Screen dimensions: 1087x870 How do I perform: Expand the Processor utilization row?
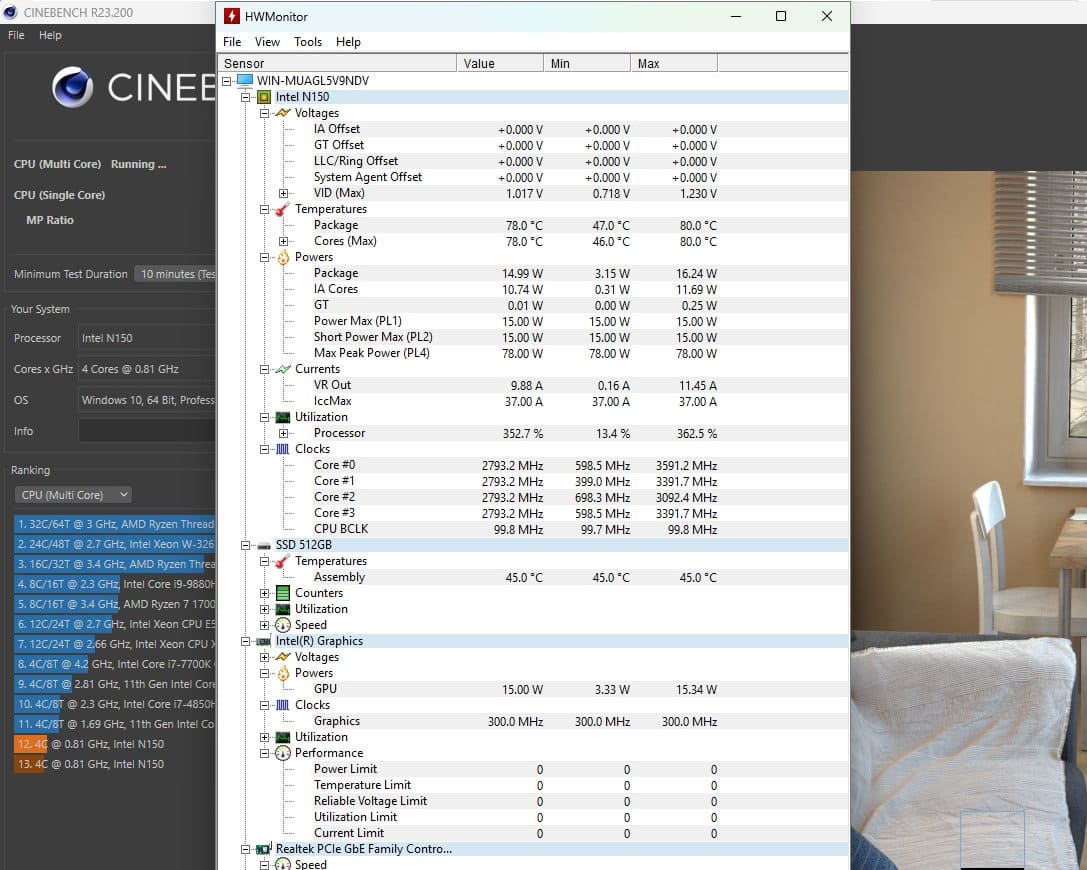tap(284, 433)
